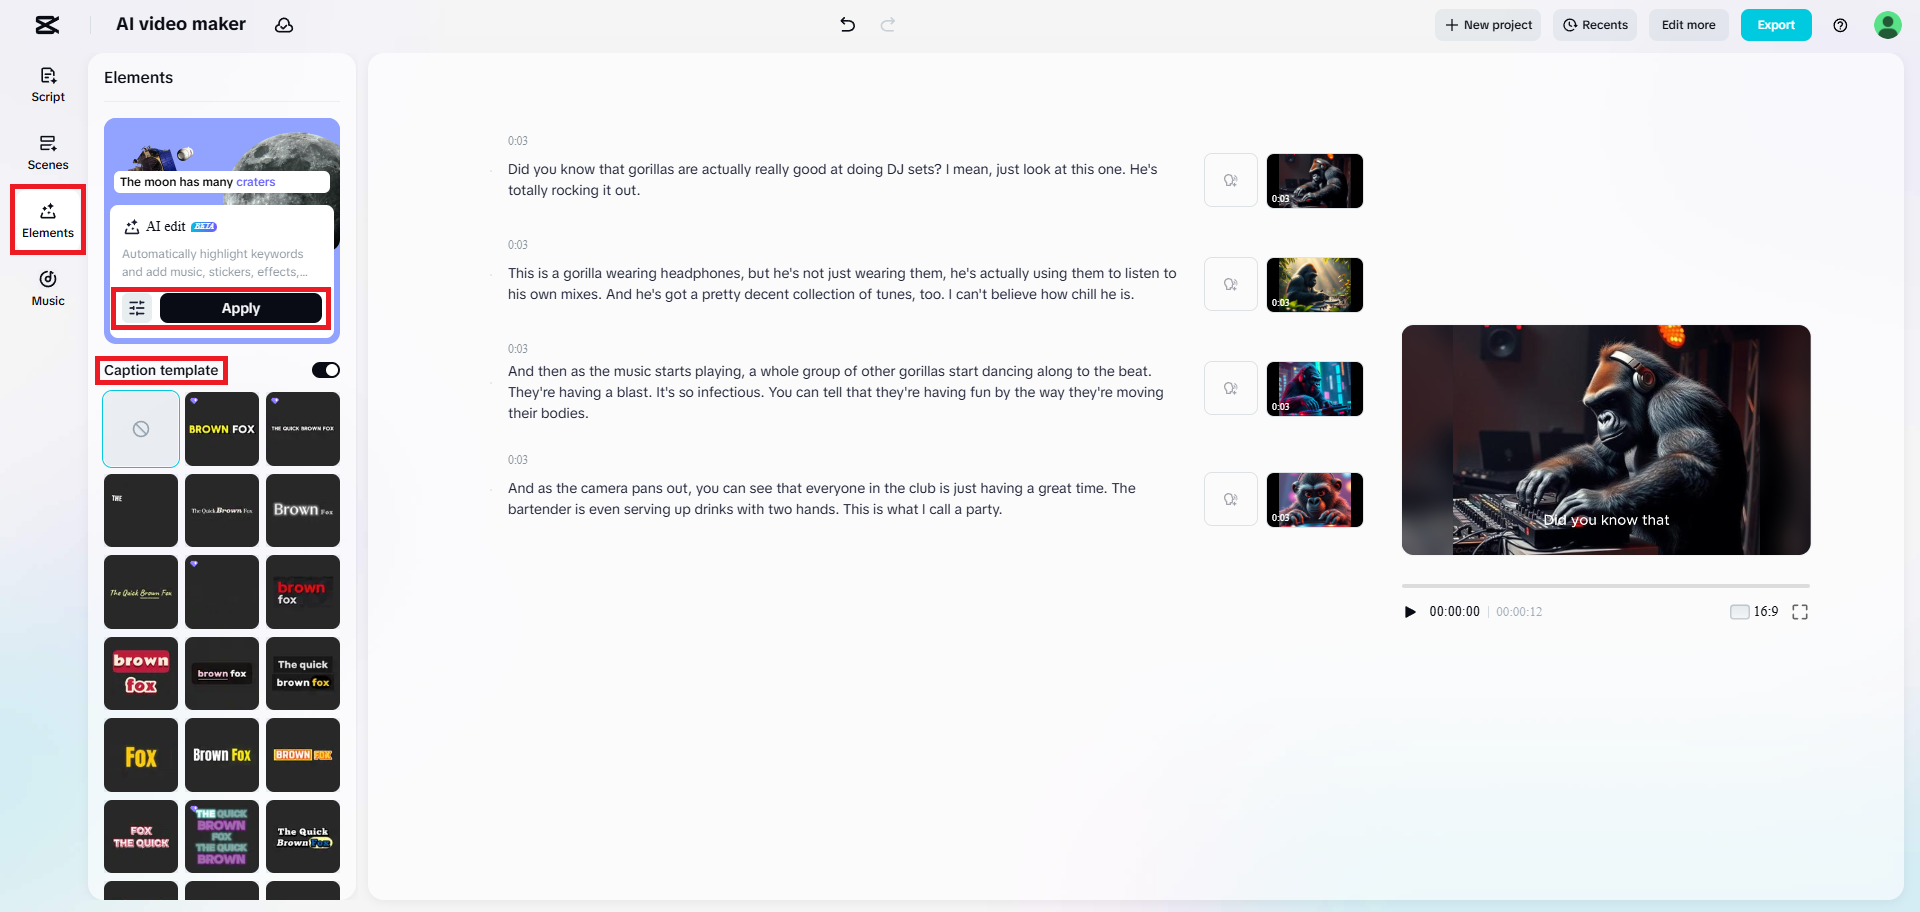Open the account avatar menu
Image resolution: width=1920 pixels, height=912 pixels.
pos(1888,25)
